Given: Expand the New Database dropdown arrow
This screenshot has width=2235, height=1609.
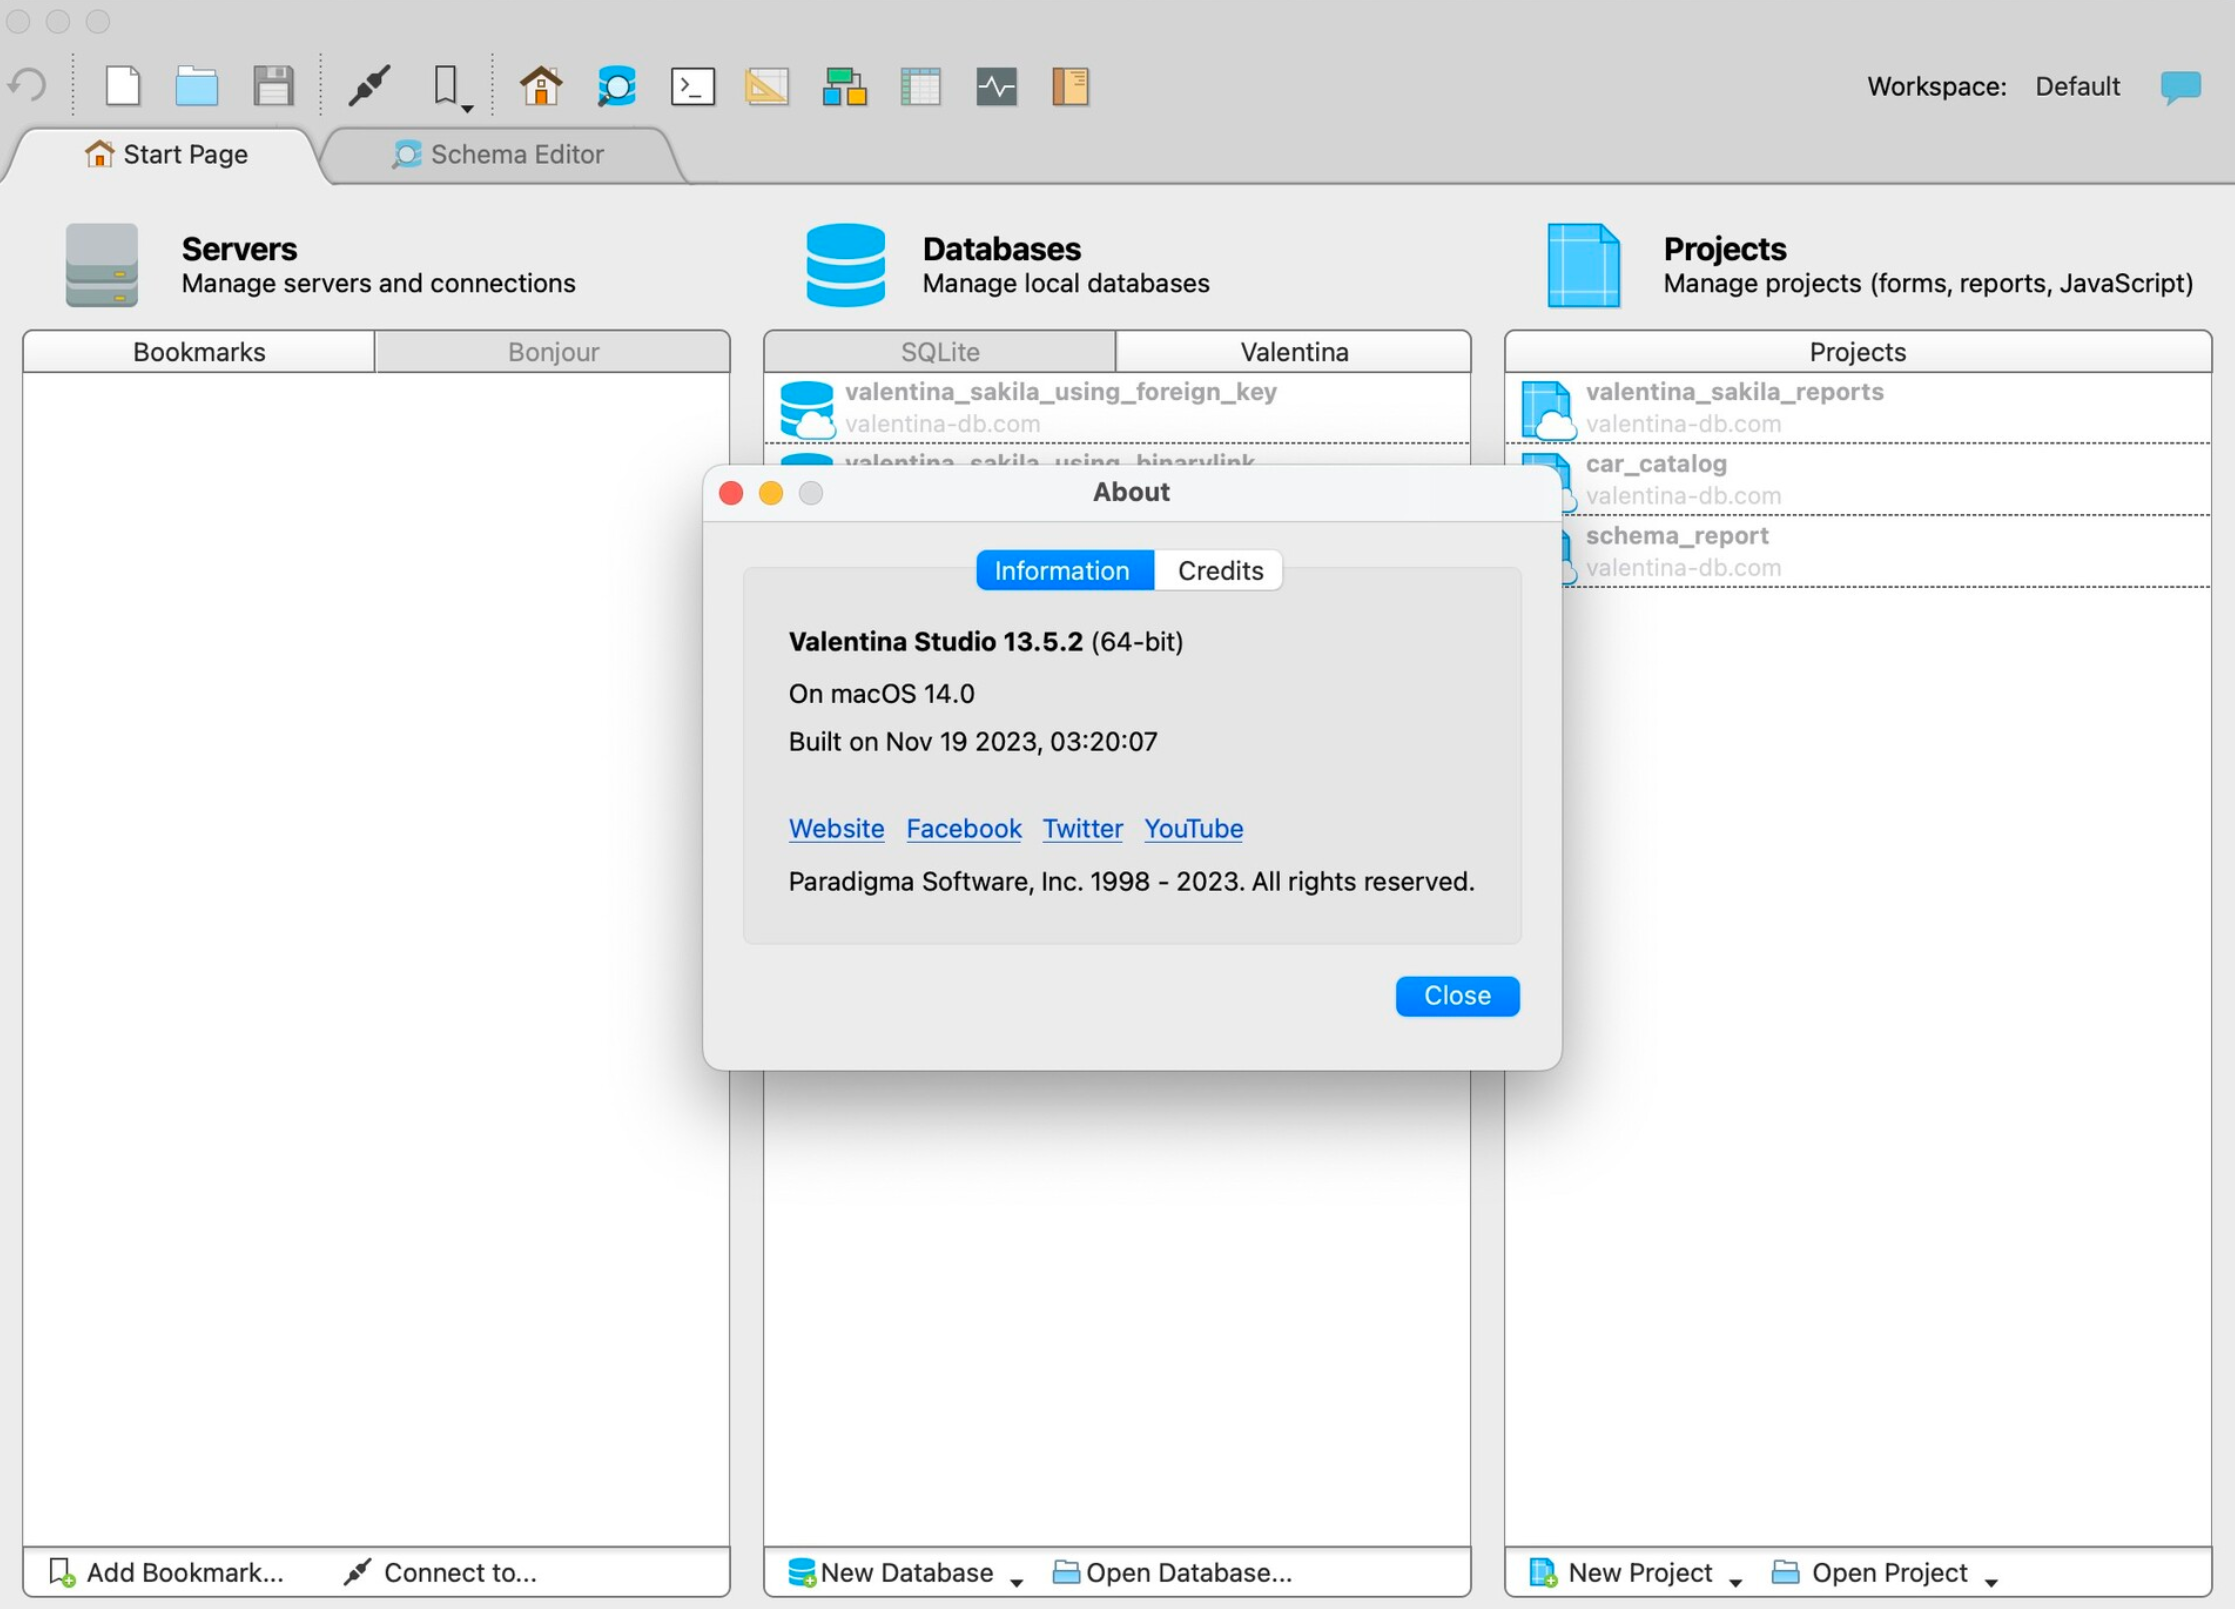Looking at the screenshot, I should click(x=1016, y=1581).
